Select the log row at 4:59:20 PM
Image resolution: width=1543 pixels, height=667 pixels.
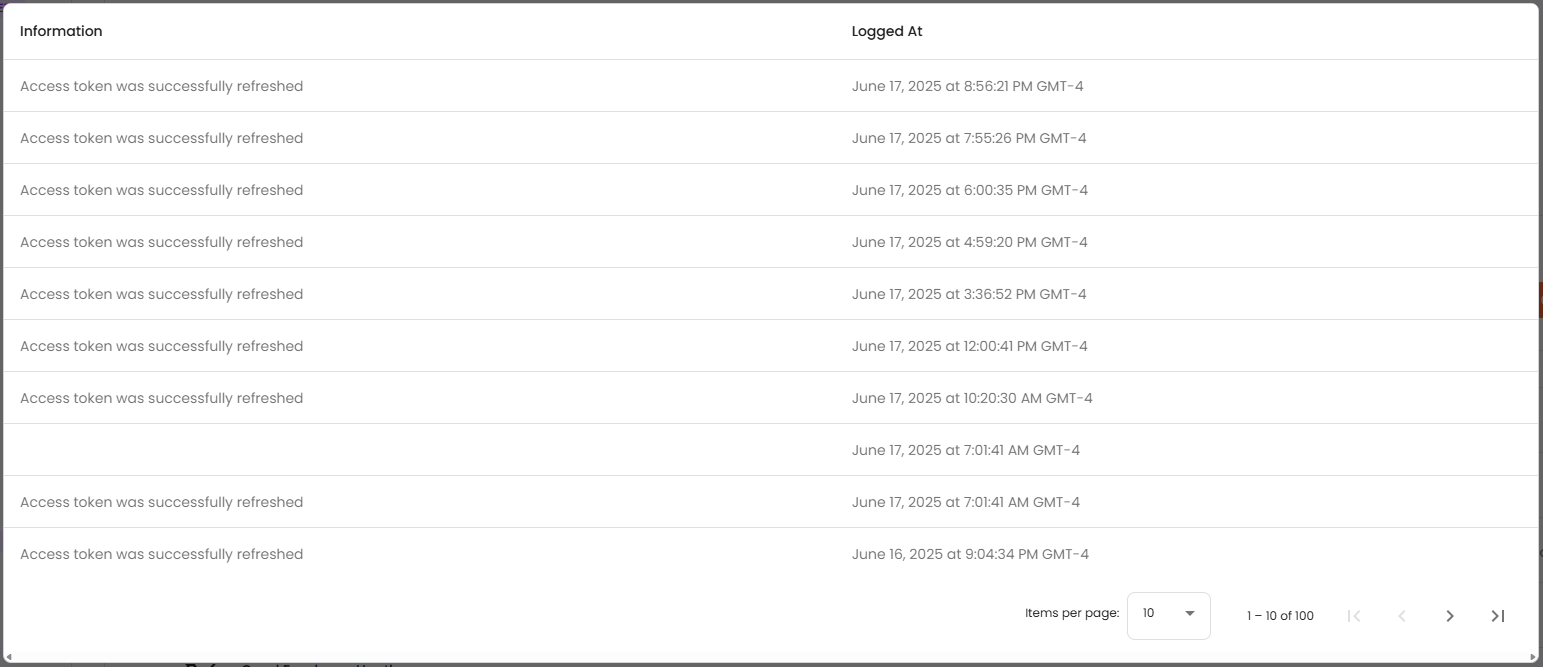[x=969, y=242]
